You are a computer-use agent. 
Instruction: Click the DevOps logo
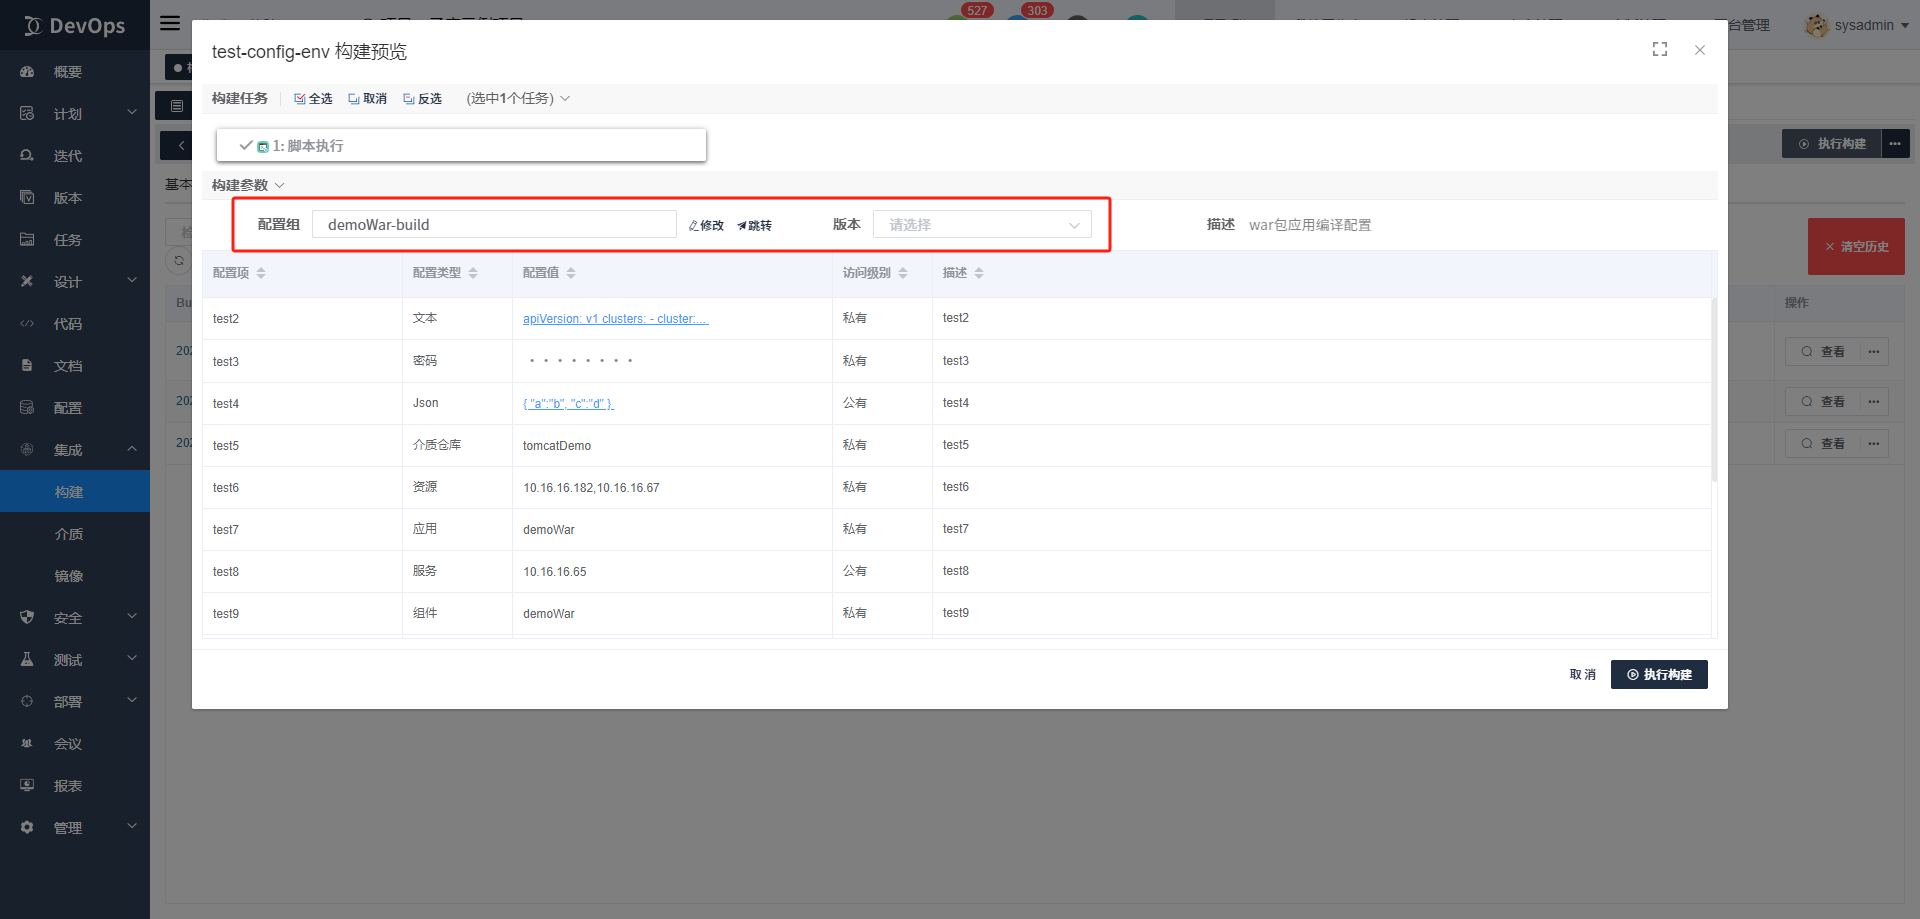75,26
